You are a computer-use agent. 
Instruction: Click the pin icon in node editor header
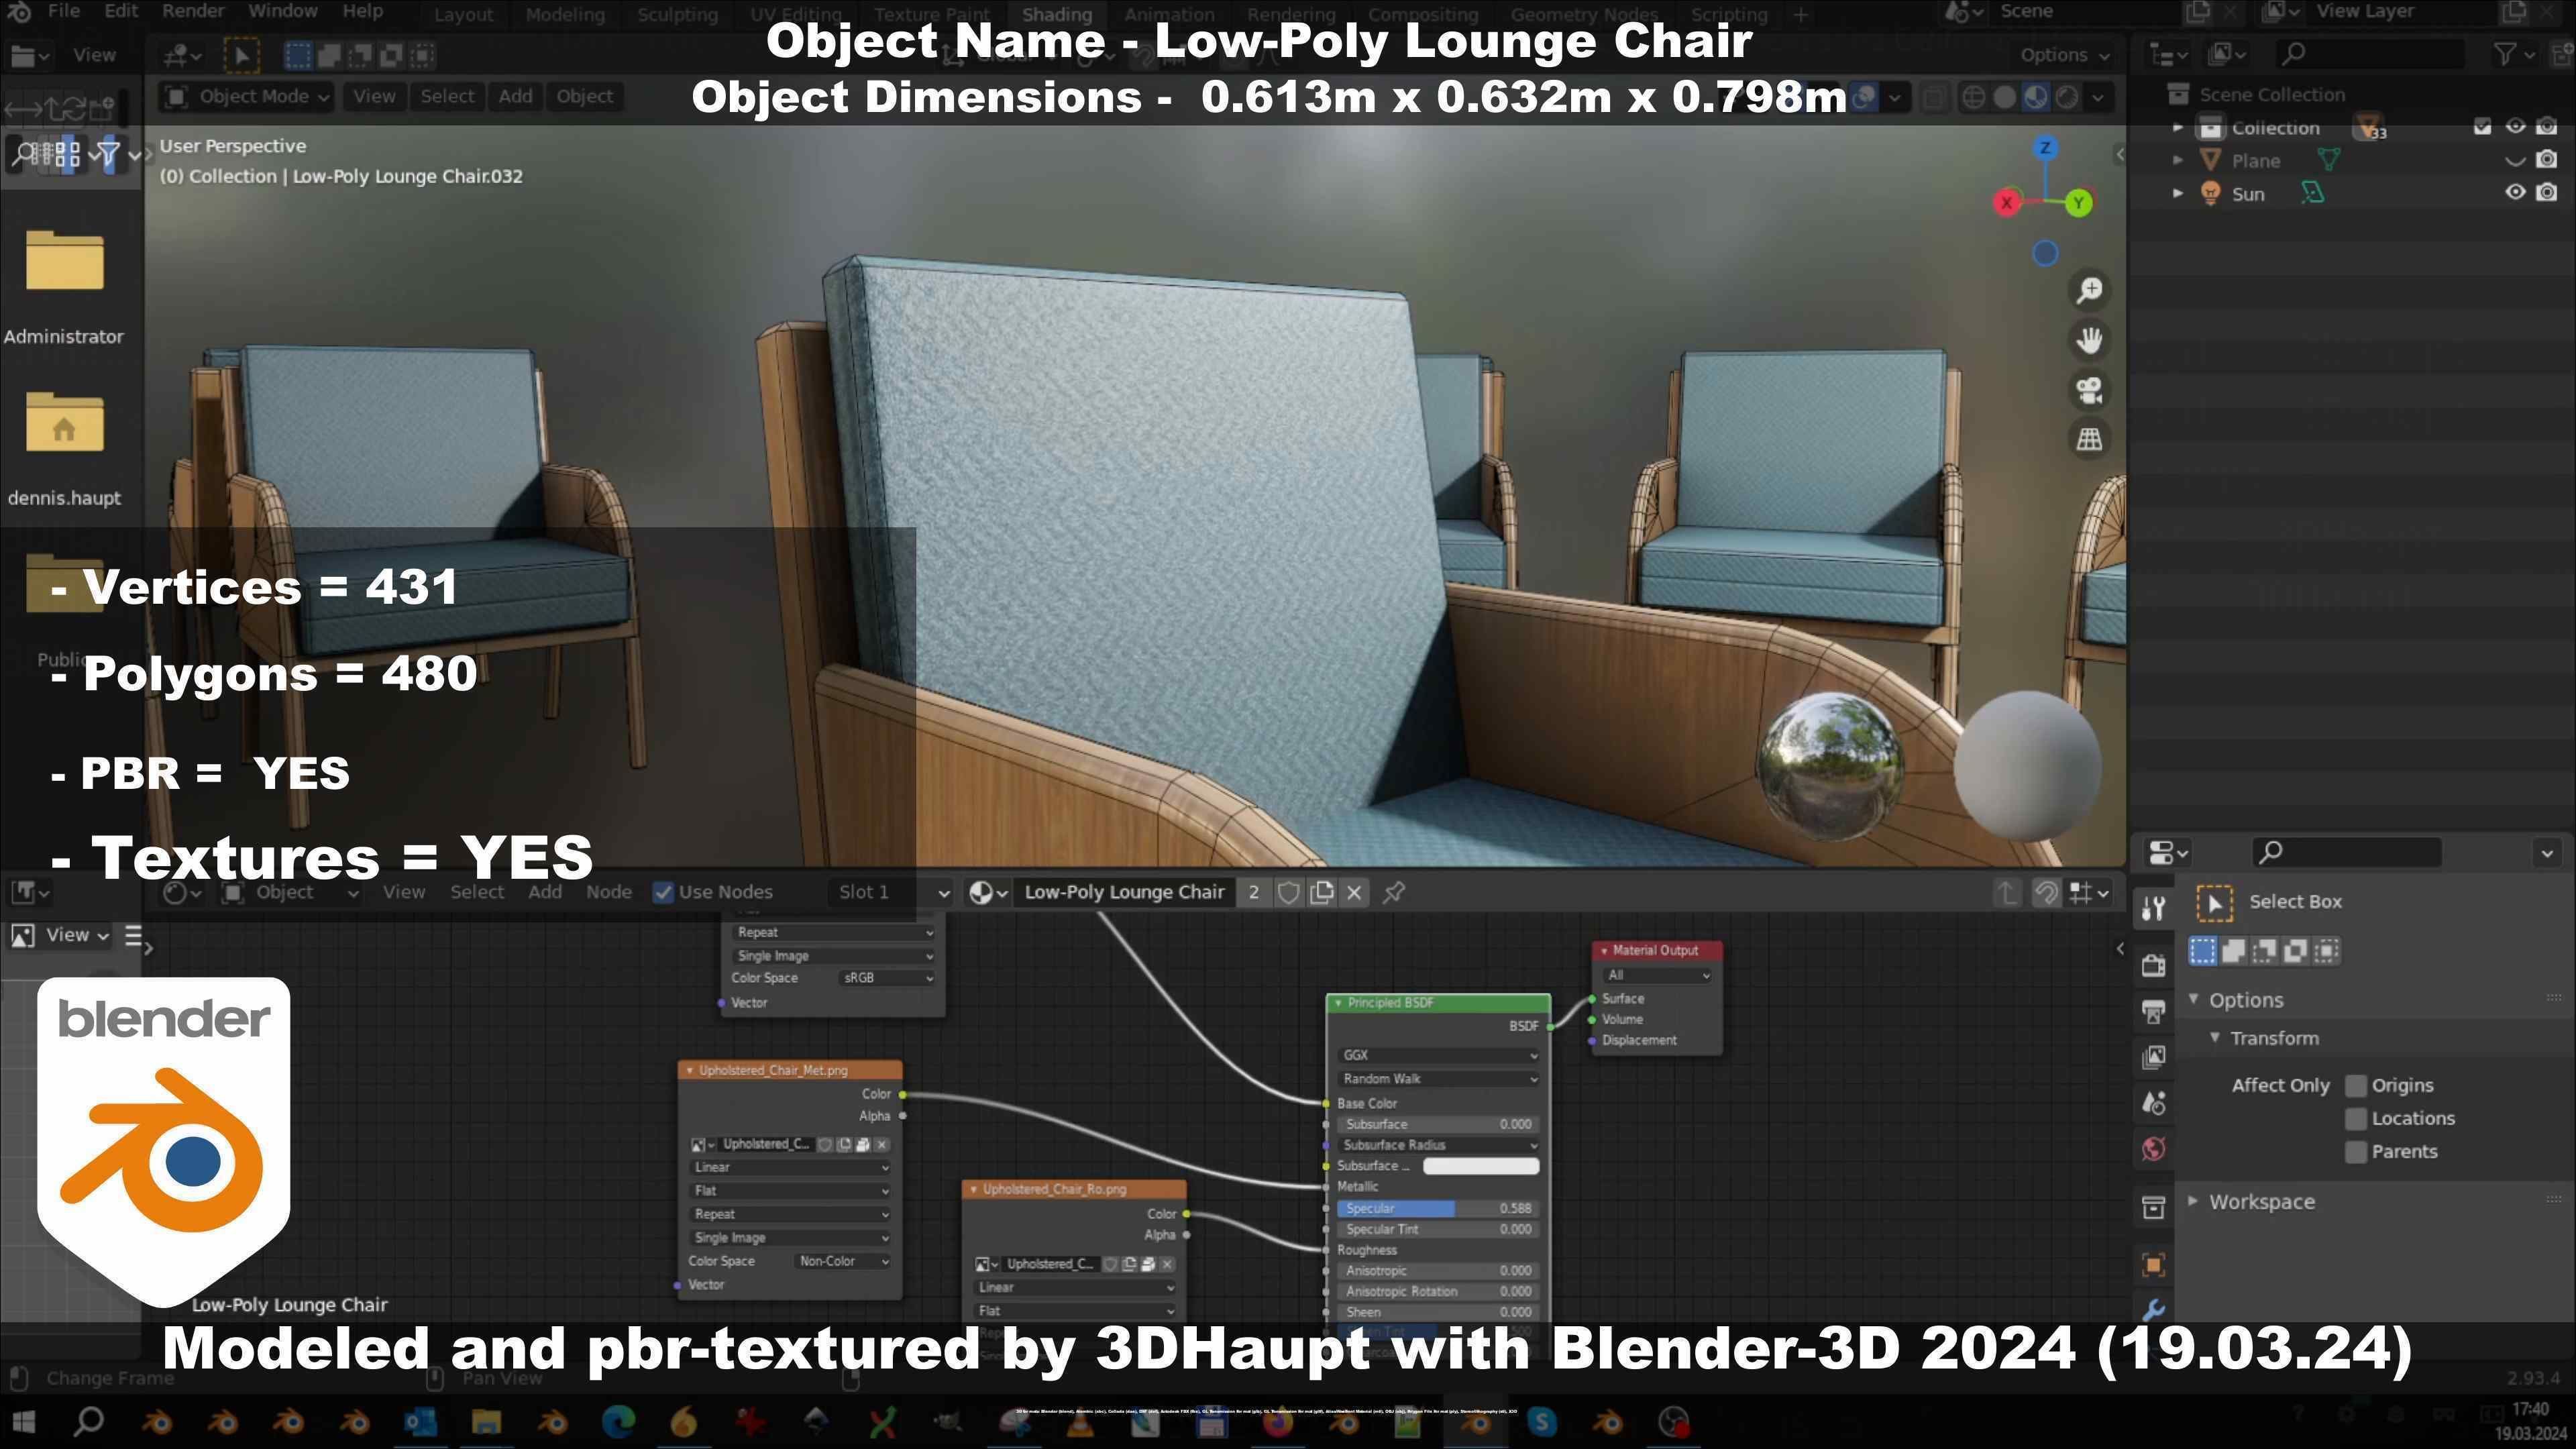(1394, 892)
